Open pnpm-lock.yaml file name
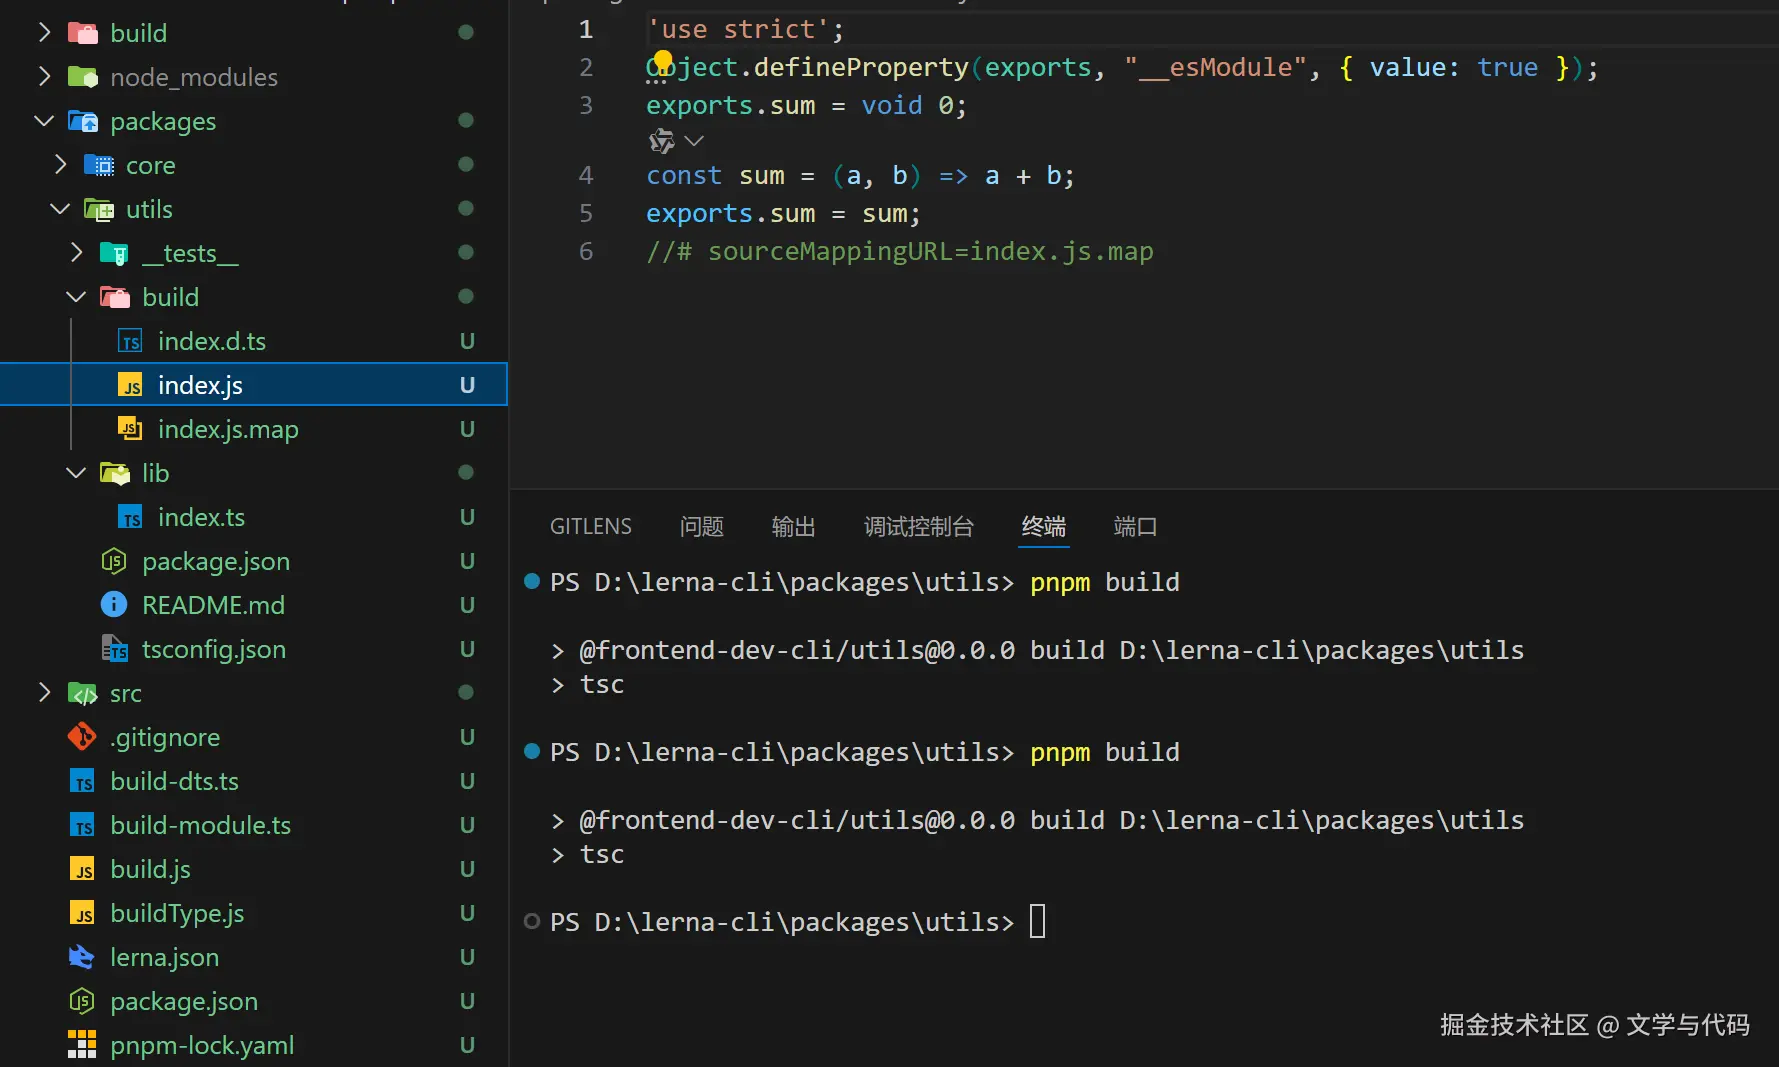 (202, 1045)
